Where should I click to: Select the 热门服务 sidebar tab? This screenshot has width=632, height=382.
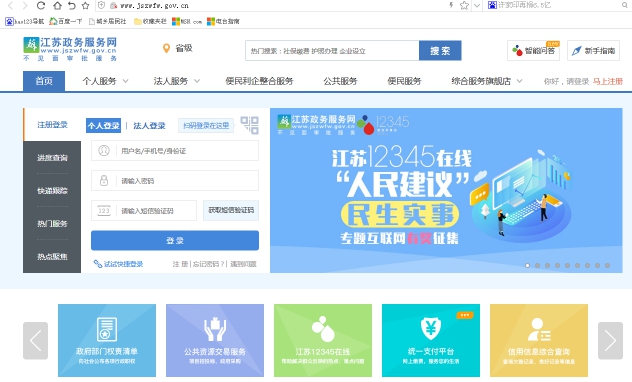[52, 224]
